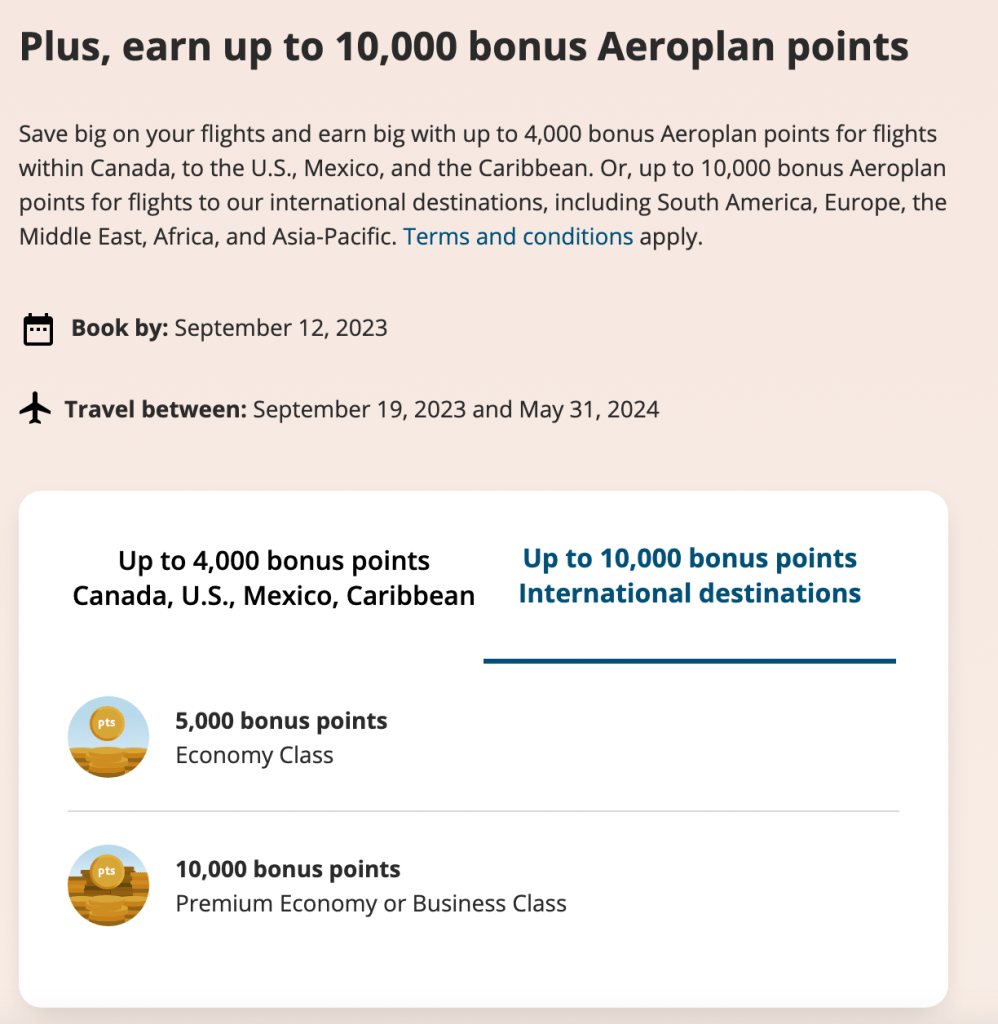
Task: Open the Terms and conditions link
Action: (x=518, y=237)
